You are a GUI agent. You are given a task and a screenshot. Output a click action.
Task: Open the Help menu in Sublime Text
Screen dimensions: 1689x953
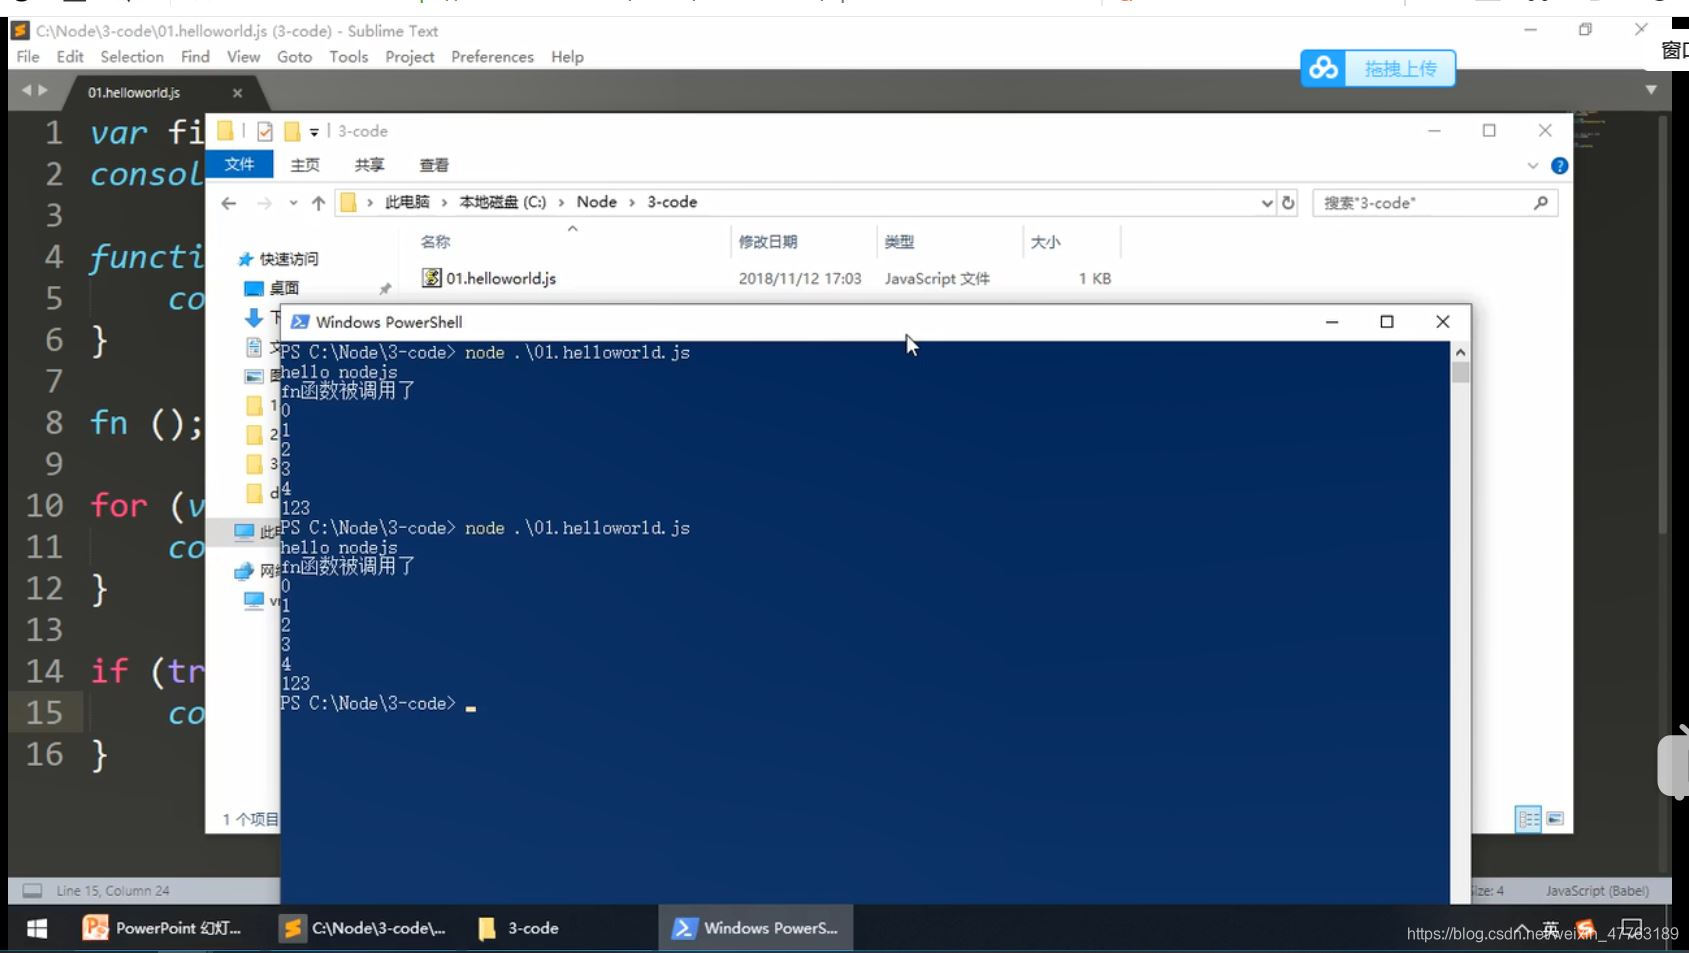[x=567, y=57]
